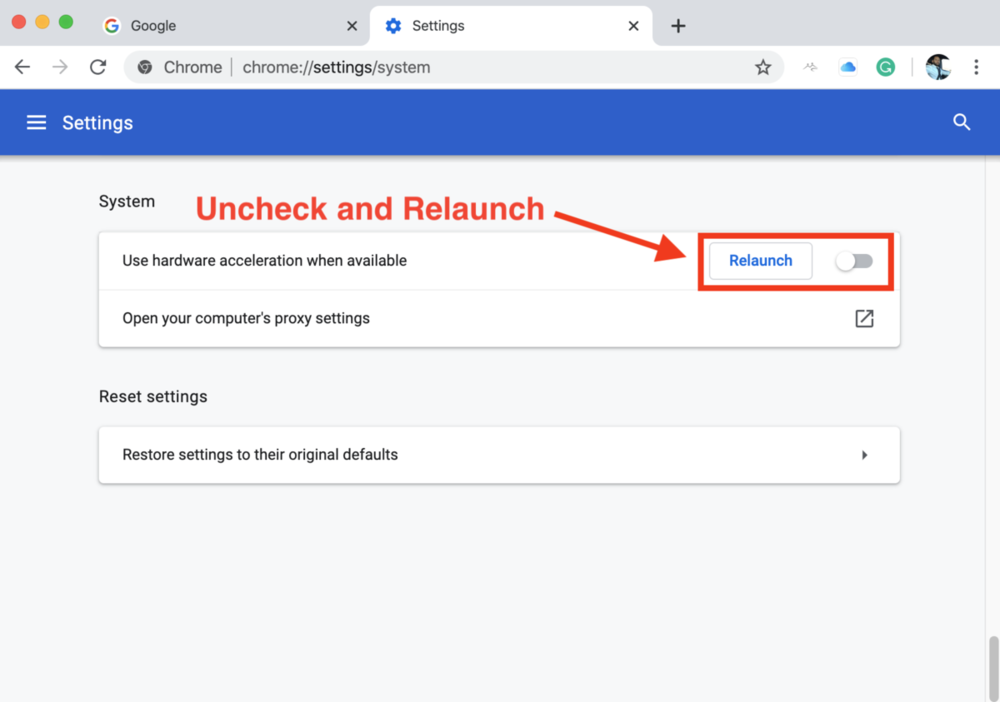Toggle the hardware acceleration switch
Image resolution: width=1000 pixels, height=702 pixels.
[855, 261]
